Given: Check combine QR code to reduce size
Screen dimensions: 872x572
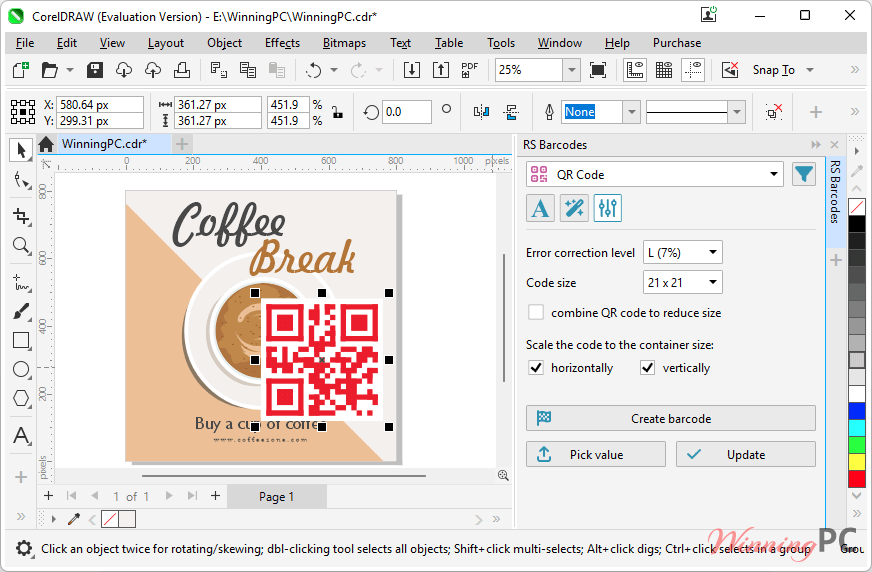Looking at the screenshot, I should (536, 312).
